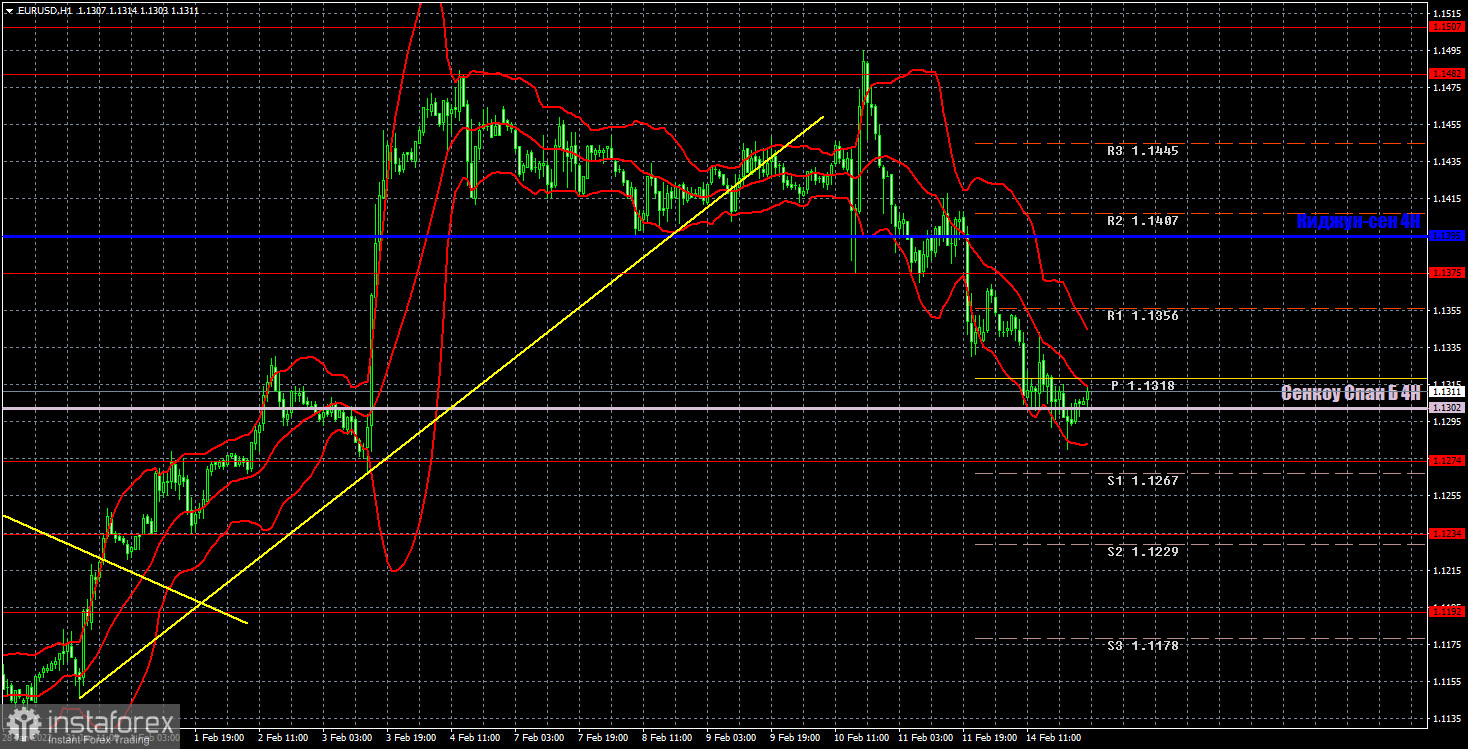Click the red 1.1507 price tag
The image size is (1468, 749).
(x=1447, y=27)
